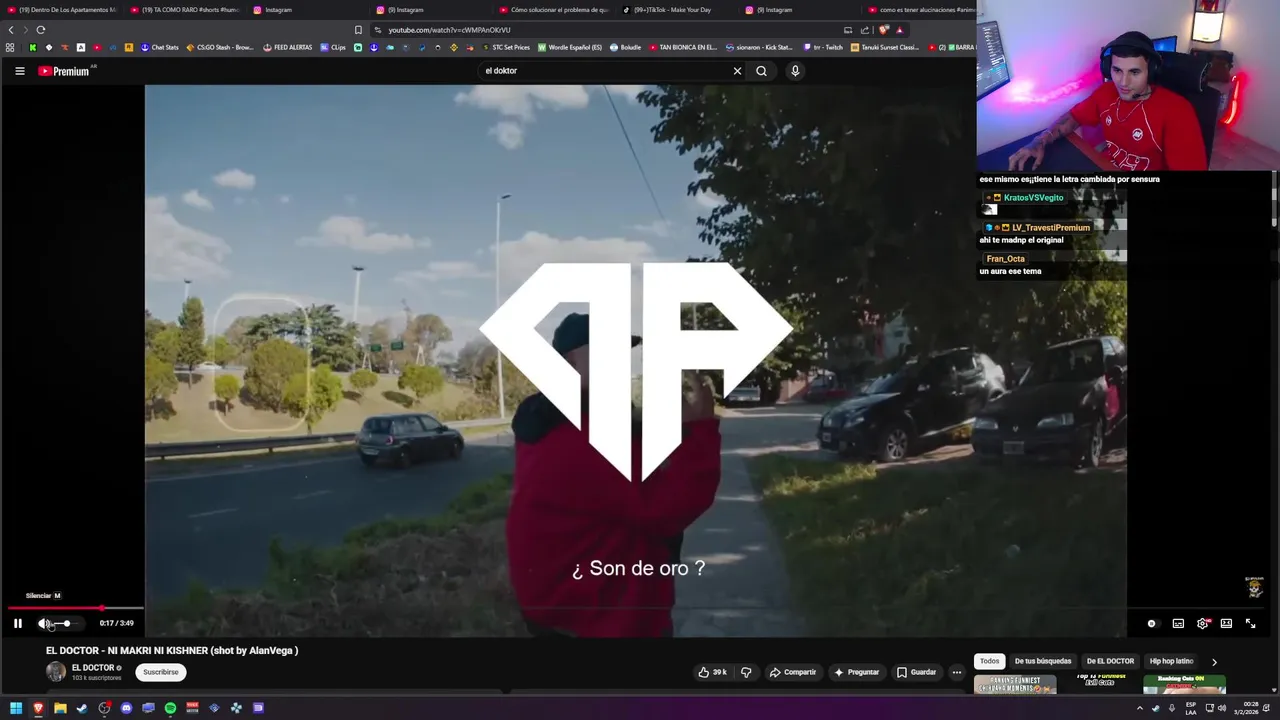The height and width of the screenshot is (720, 1280).
Task: Open the player settings gear
Action: click(x=1203, y=623)
